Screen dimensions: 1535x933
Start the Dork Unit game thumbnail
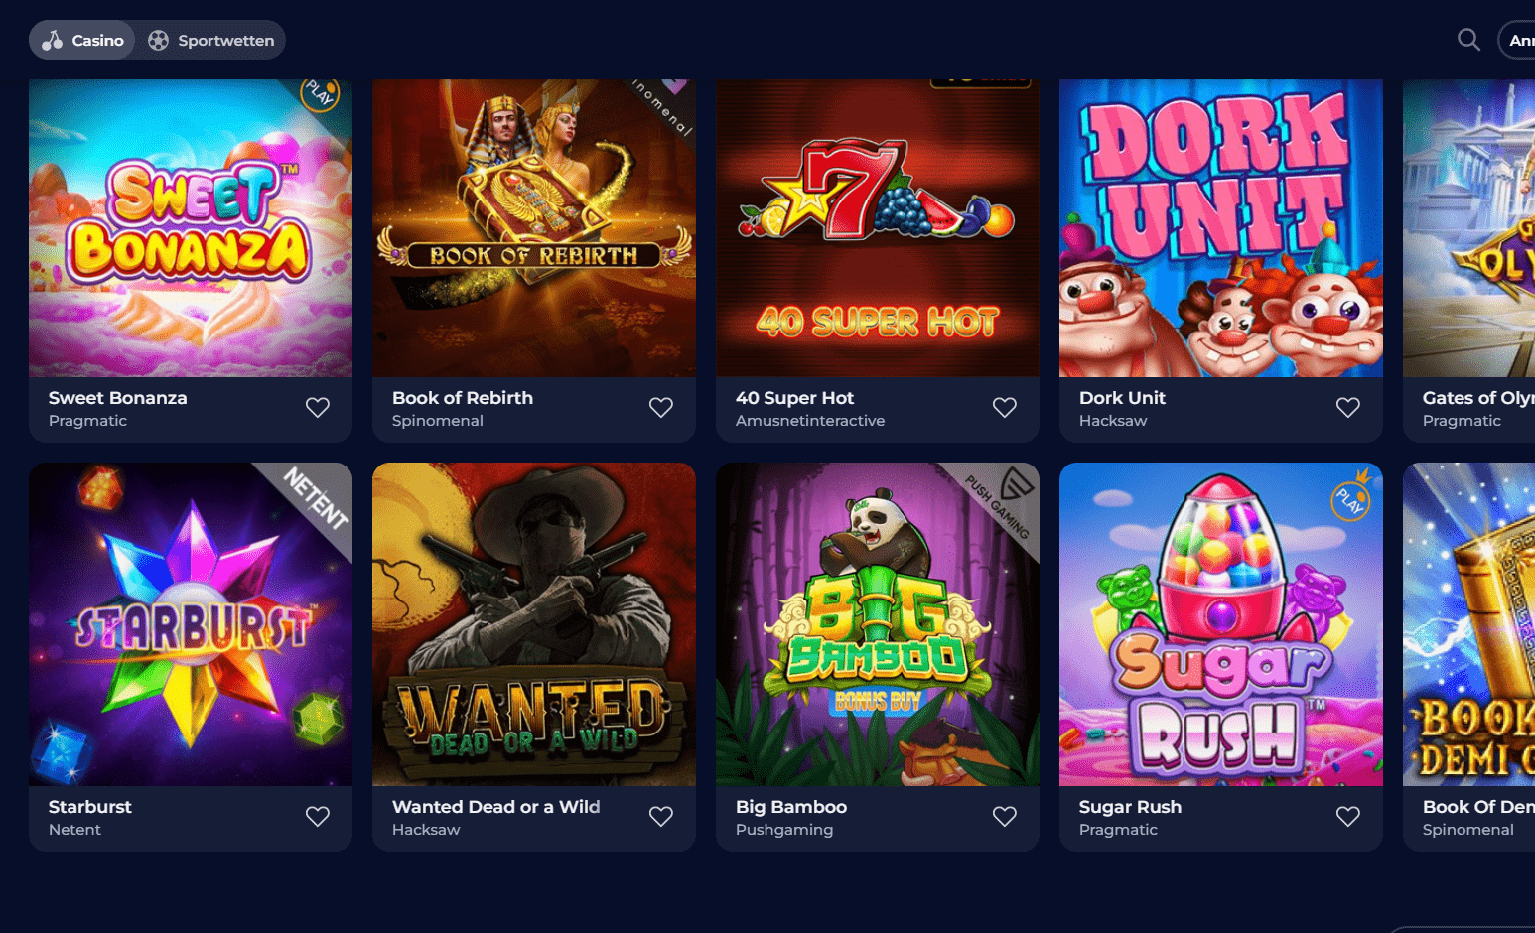click(x=1221, y=228)
